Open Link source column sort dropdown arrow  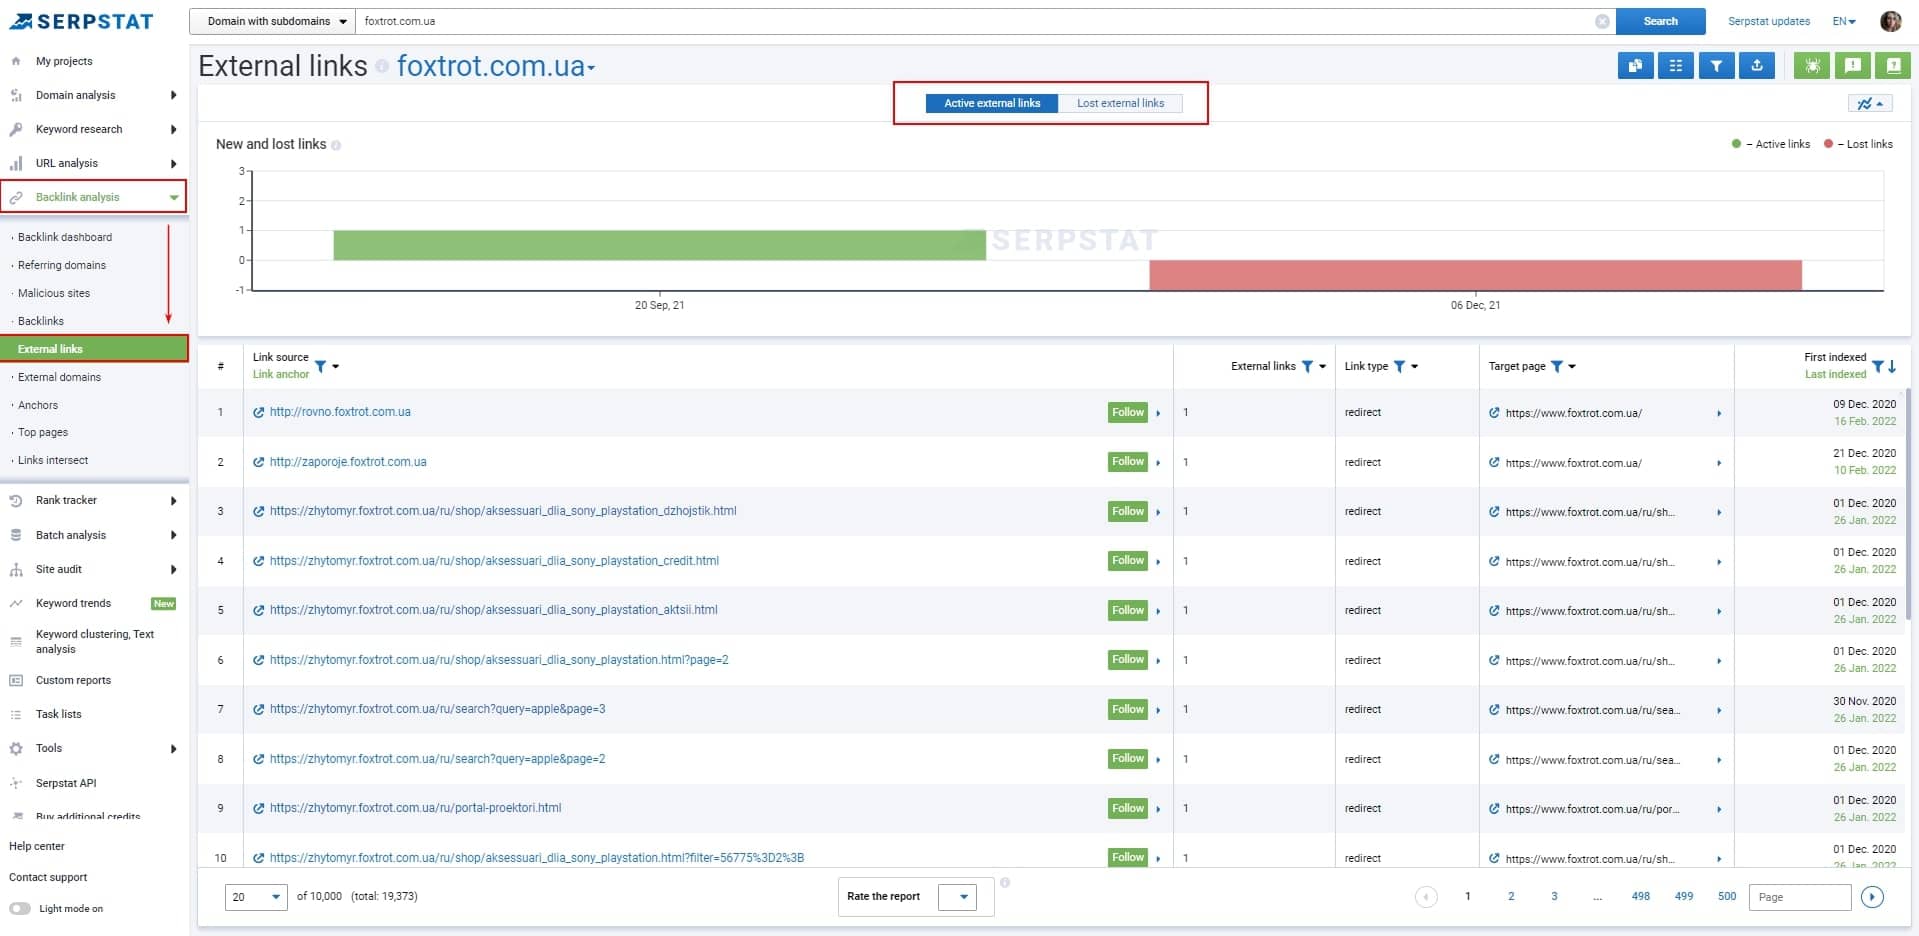tap(336, 366)
